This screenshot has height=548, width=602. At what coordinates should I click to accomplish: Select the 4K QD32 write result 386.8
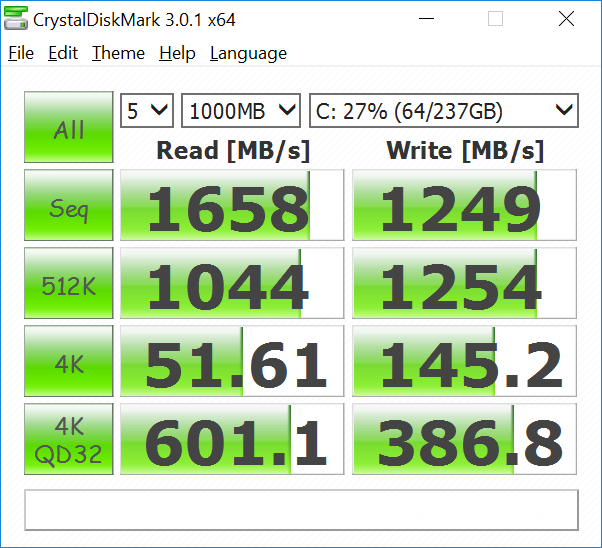point(465,439)
